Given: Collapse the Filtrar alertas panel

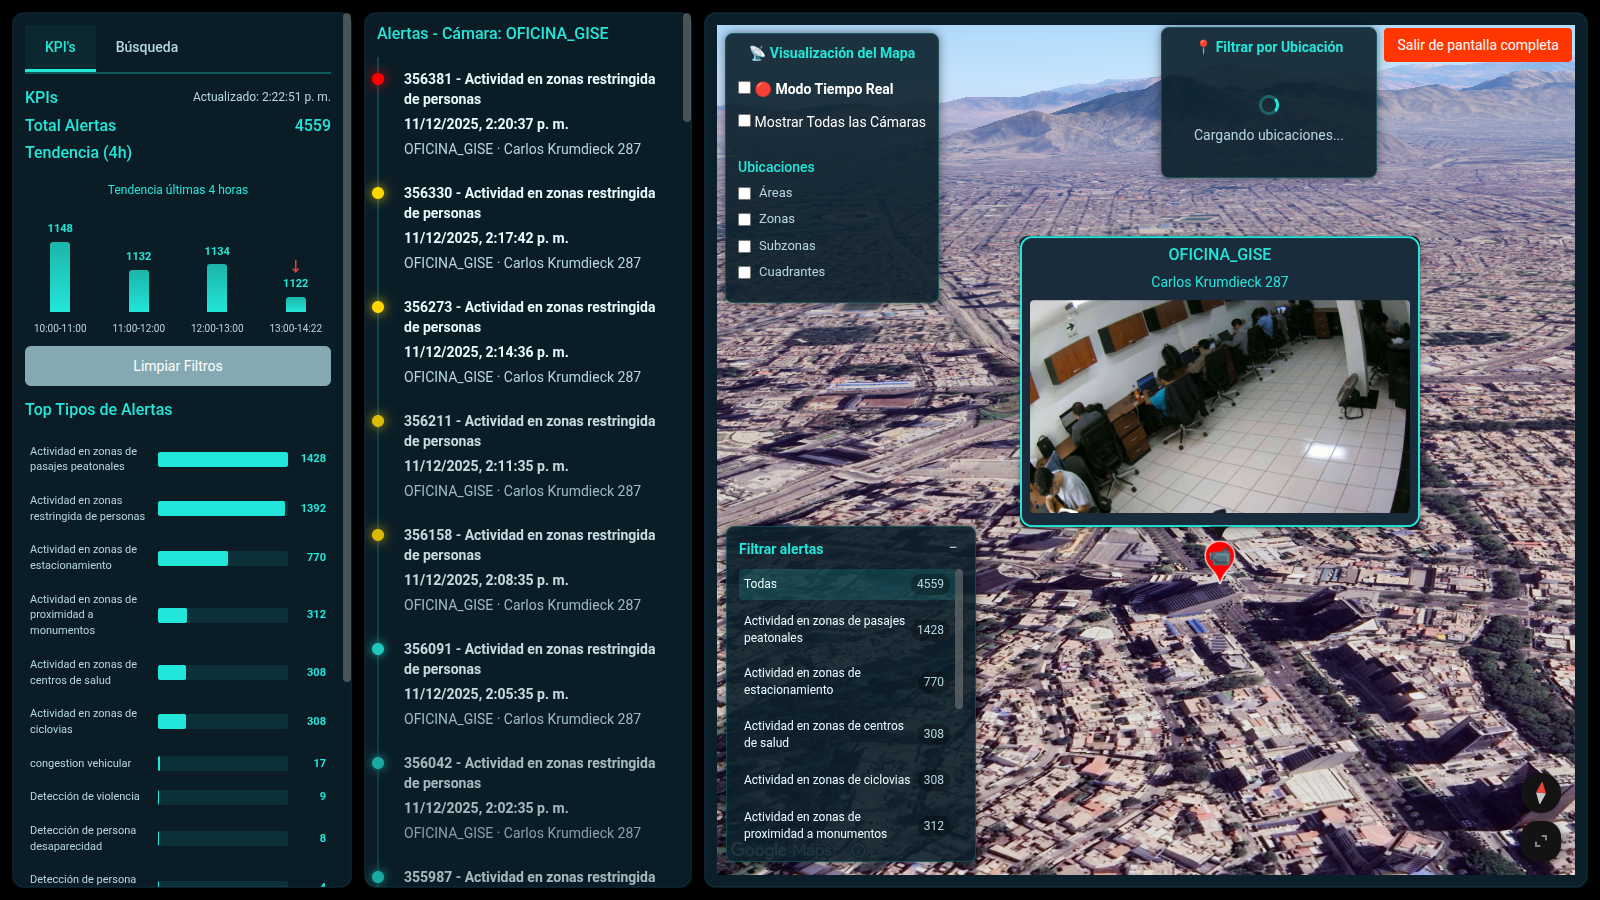Looking at the screenshot, I should tap(953, 549).
